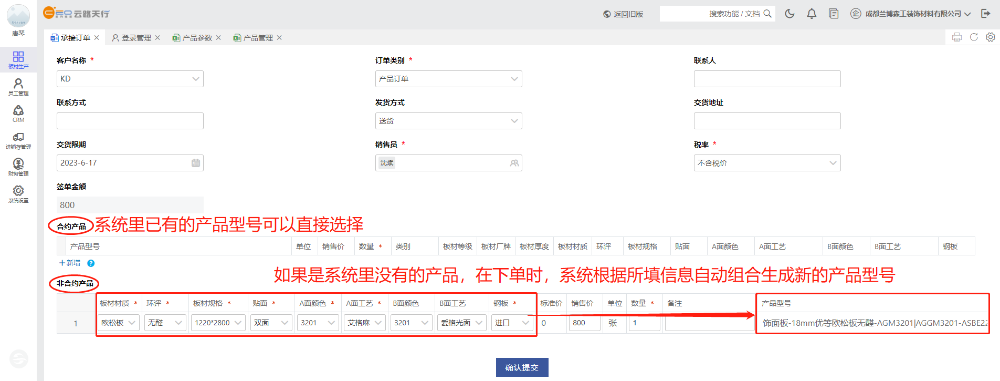The image size is (1000, 381).
Task: Open the document notes icon in the header
Action: point(833,13)
